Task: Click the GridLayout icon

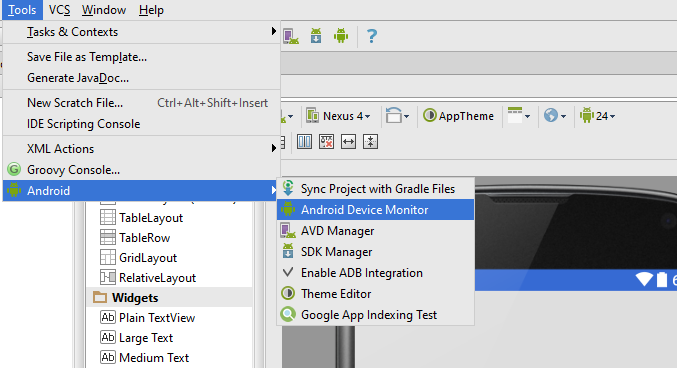Action: click(108, 257)
